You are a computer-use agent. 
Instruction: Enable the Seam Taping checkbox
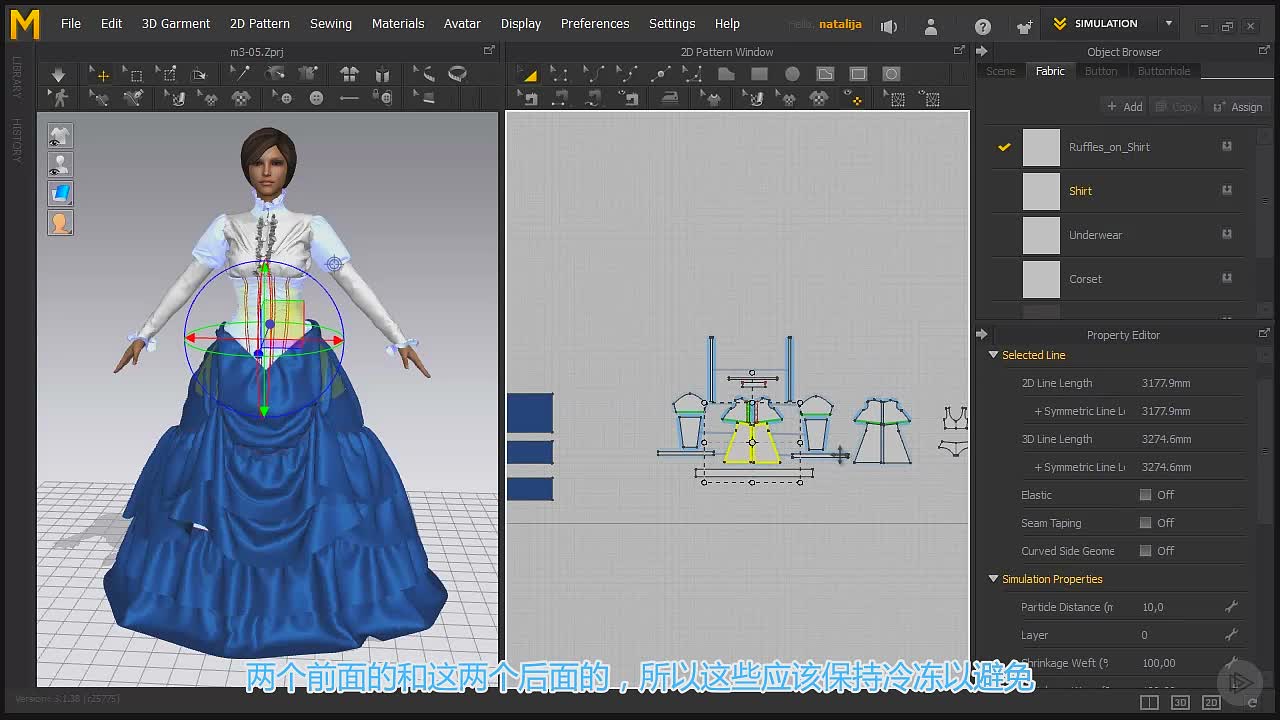(x=1145, y=523)
